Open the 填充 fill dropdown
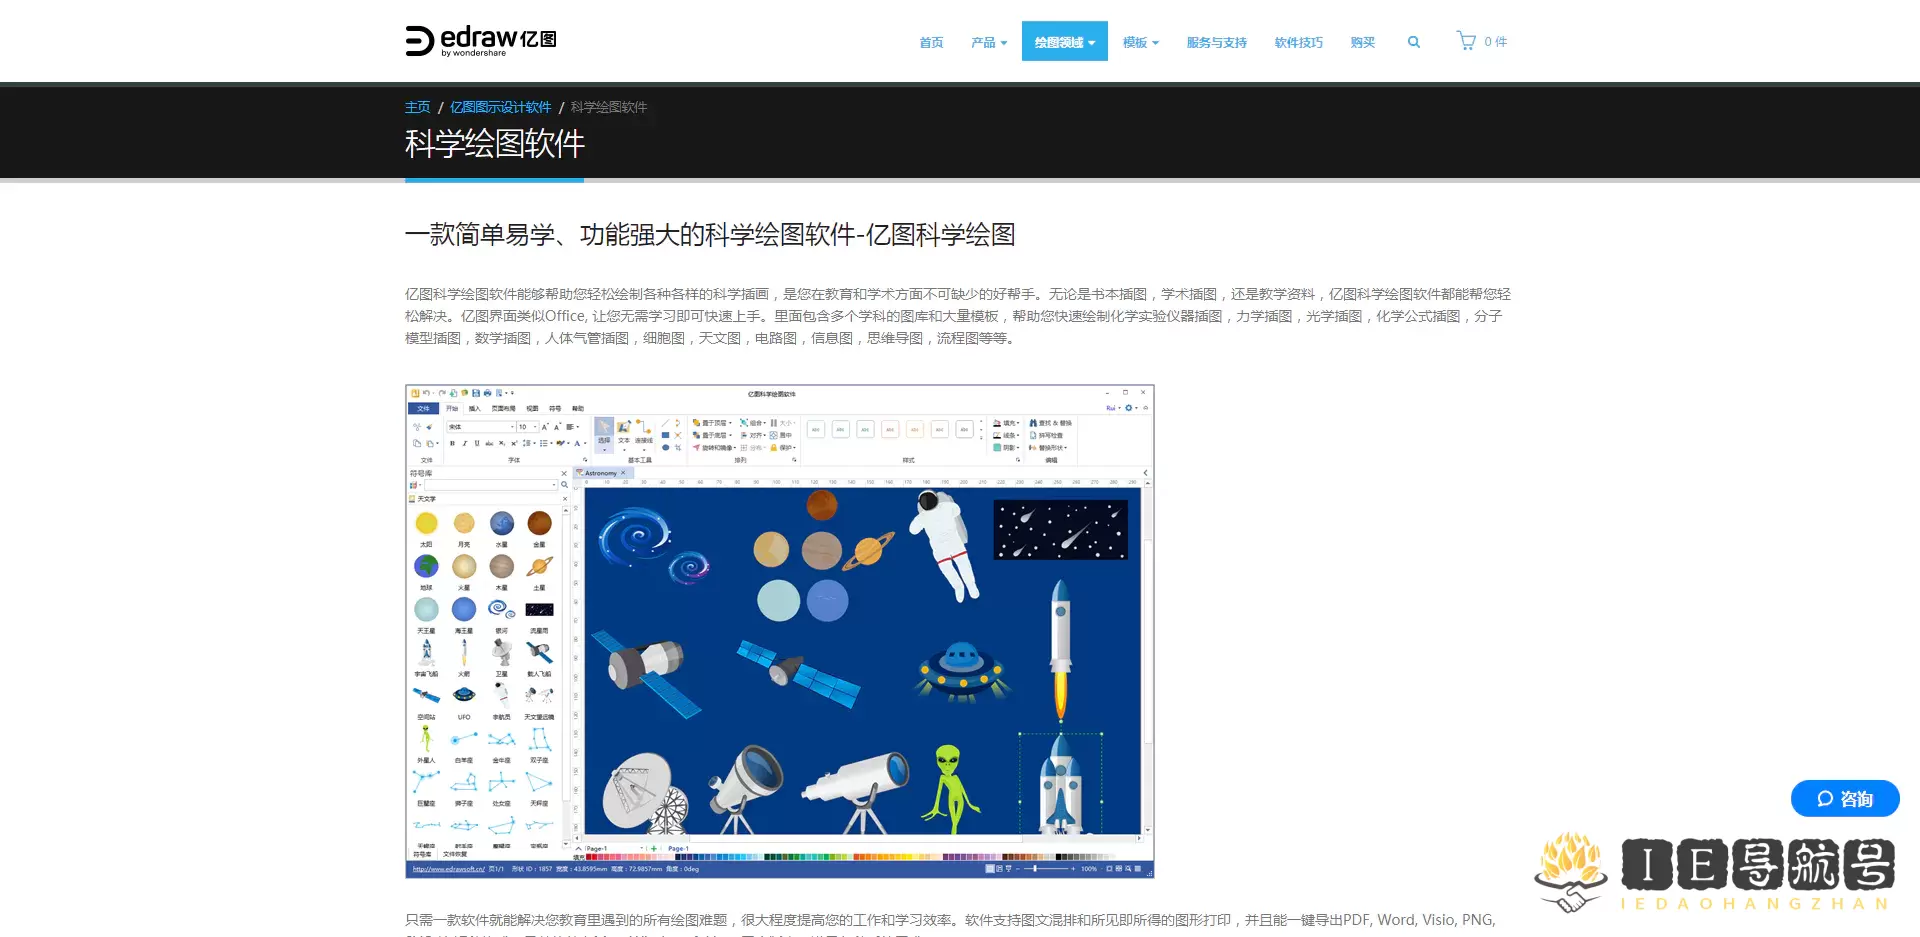Screen dimensions: 1920x937 (1006, 423)
